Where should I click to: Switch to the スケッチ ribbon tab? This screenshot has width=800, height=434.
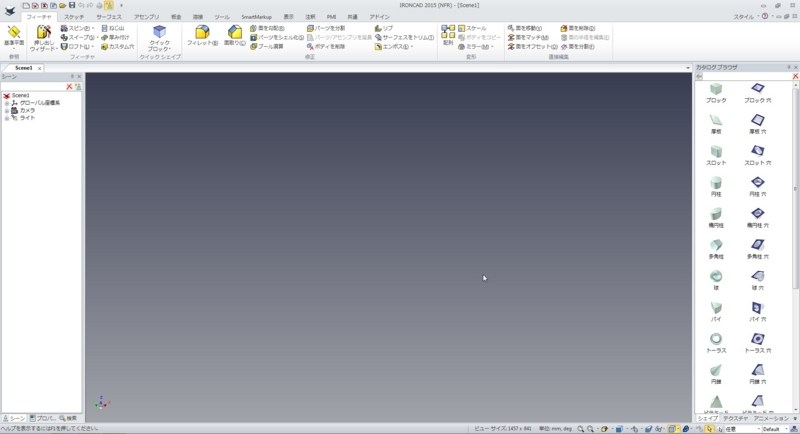pos(74,17)
